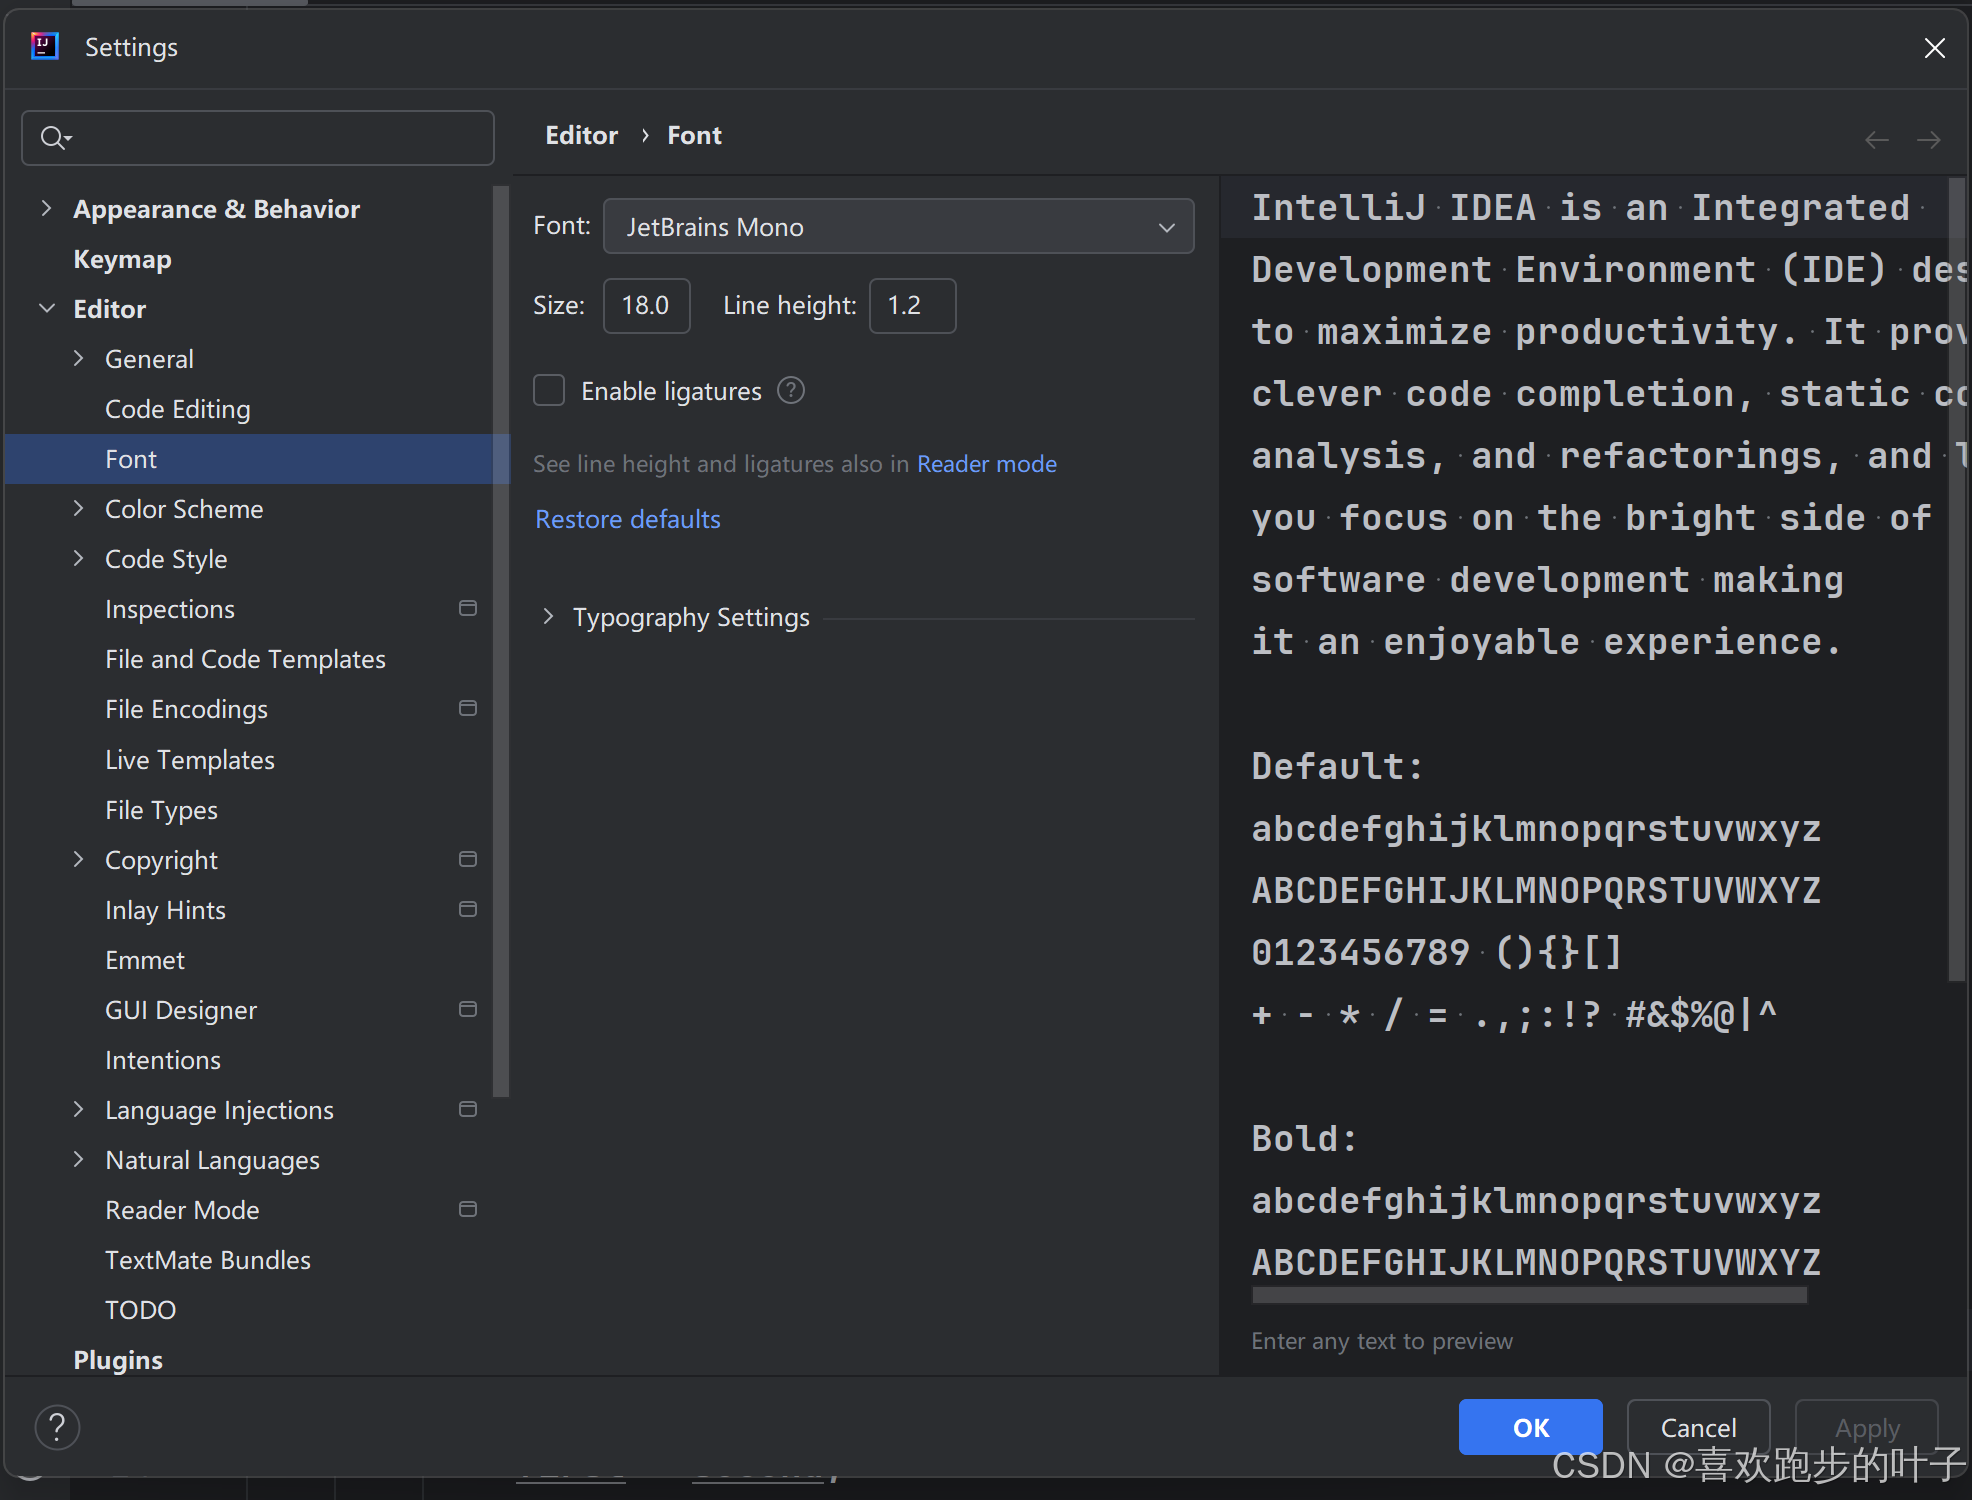Click the font Size input field
1972x1500 pixels.
point(646,306)
